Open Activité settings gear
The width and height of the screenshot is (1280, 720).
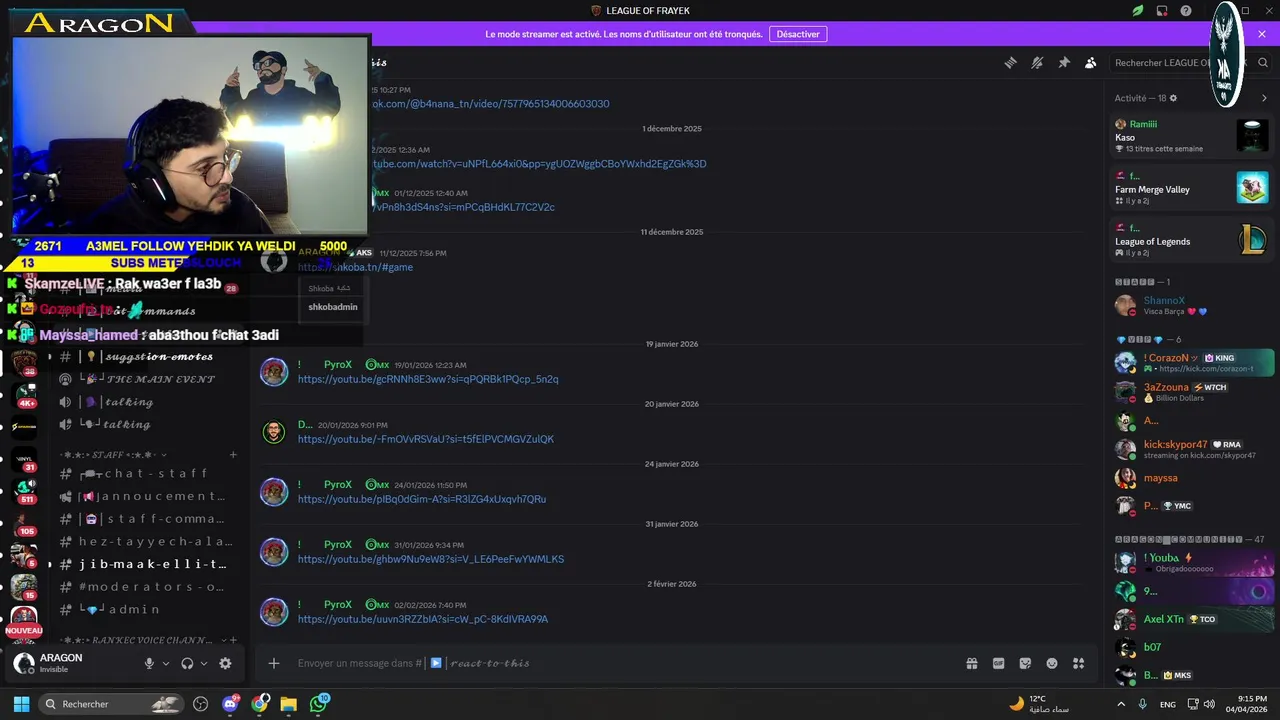(x=1173, y=98)
